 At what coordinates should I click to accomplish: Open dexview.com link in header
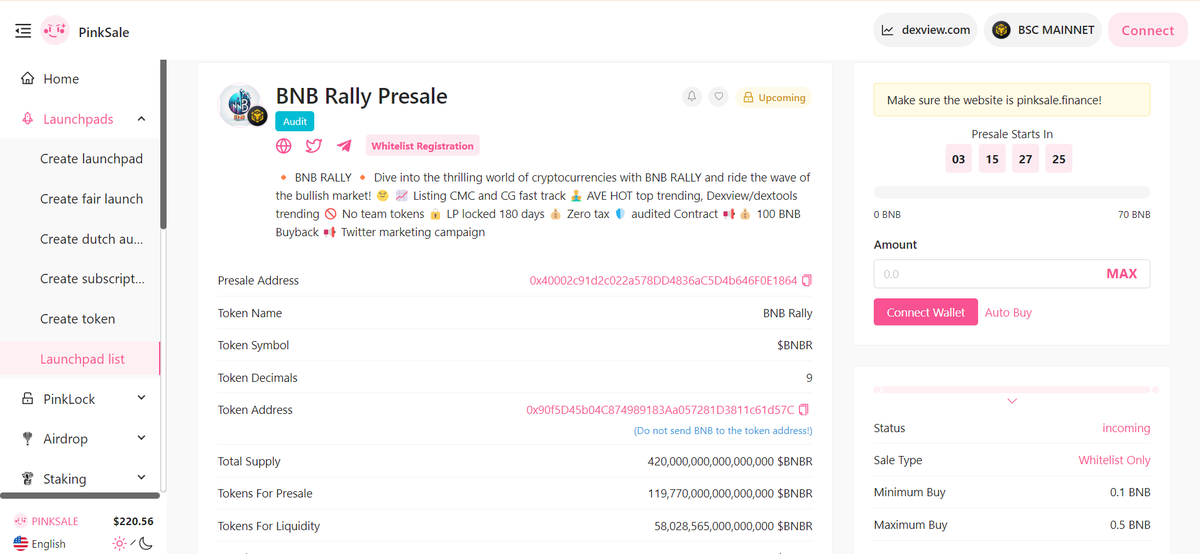(x=925, y=30)
